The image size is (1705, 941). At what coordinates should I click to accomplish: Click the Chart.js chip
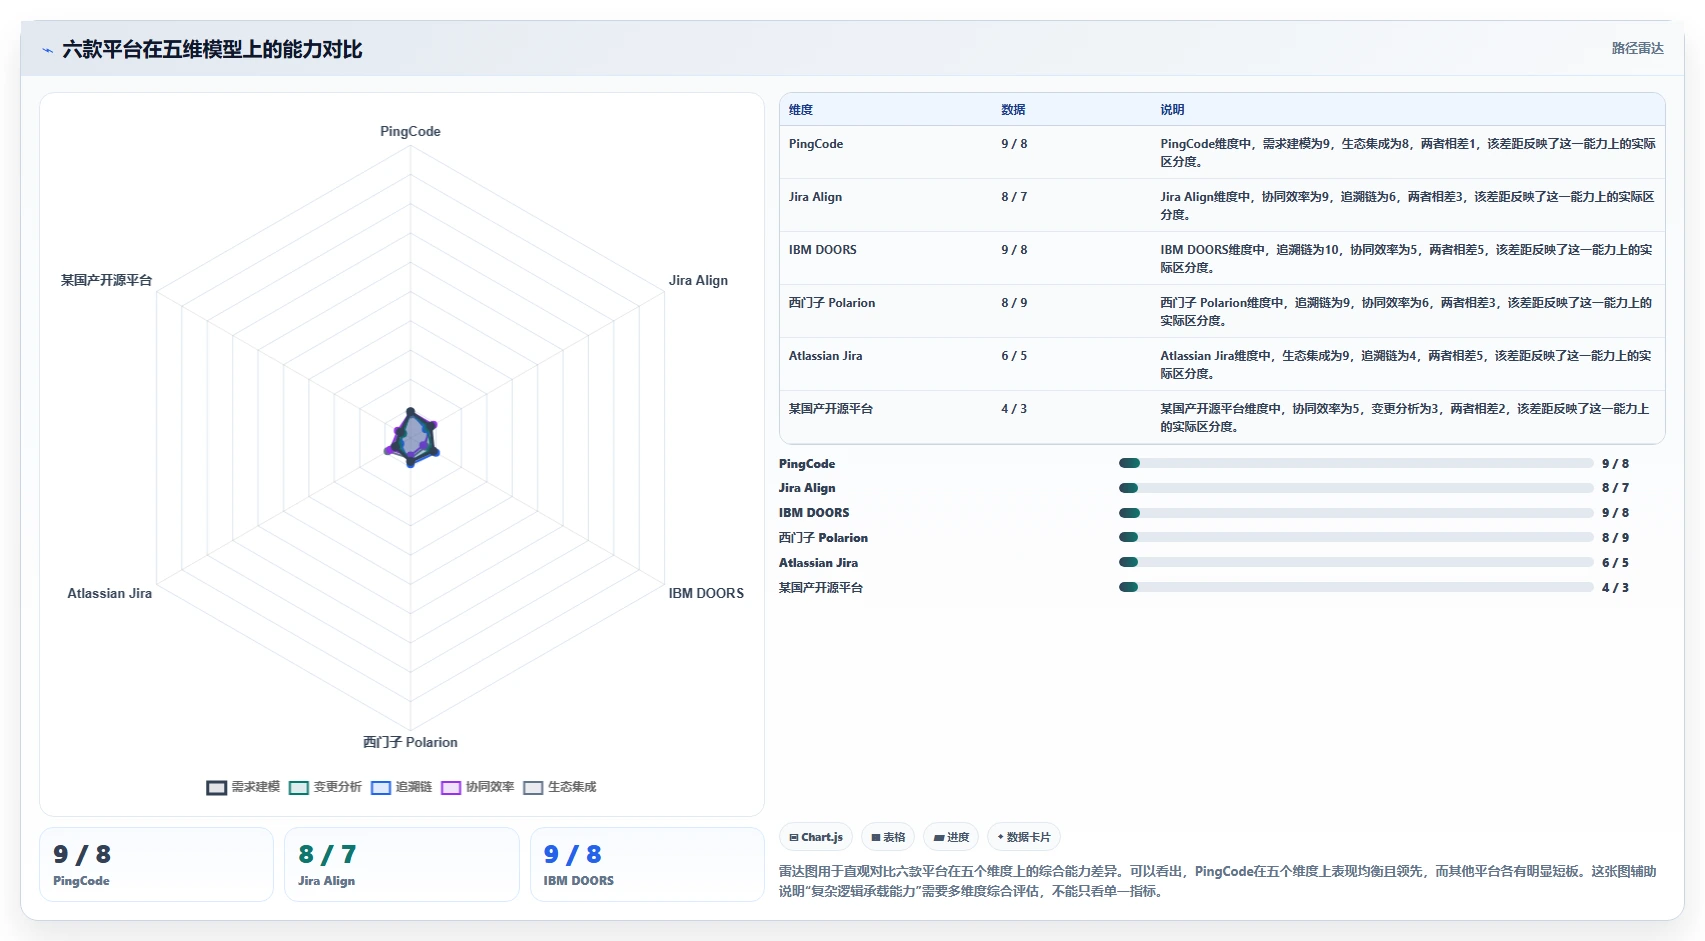pyautogui.click(x=816, y=837)
